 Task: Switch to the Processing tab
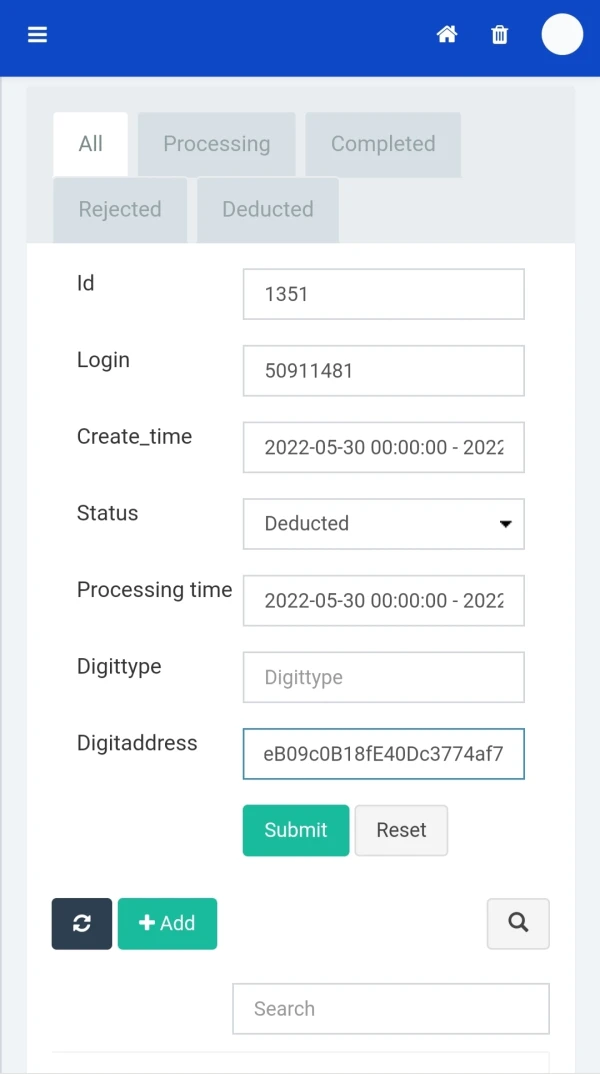point(216,144)
